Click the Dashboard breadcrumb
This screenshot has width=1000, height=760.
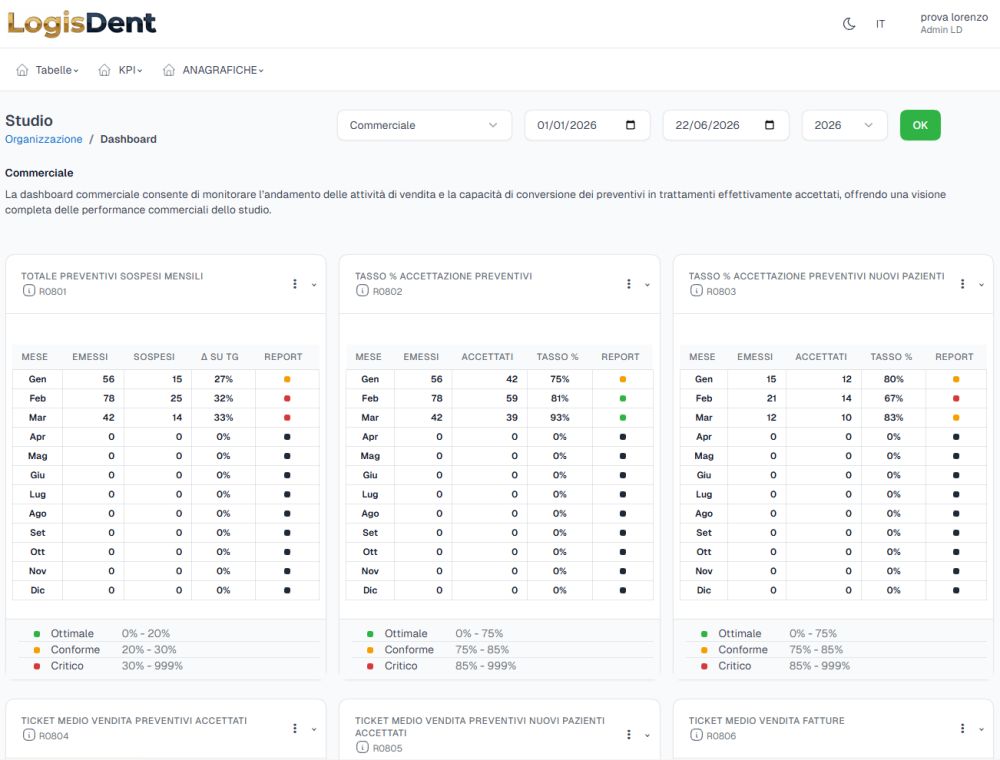point(128,139)
